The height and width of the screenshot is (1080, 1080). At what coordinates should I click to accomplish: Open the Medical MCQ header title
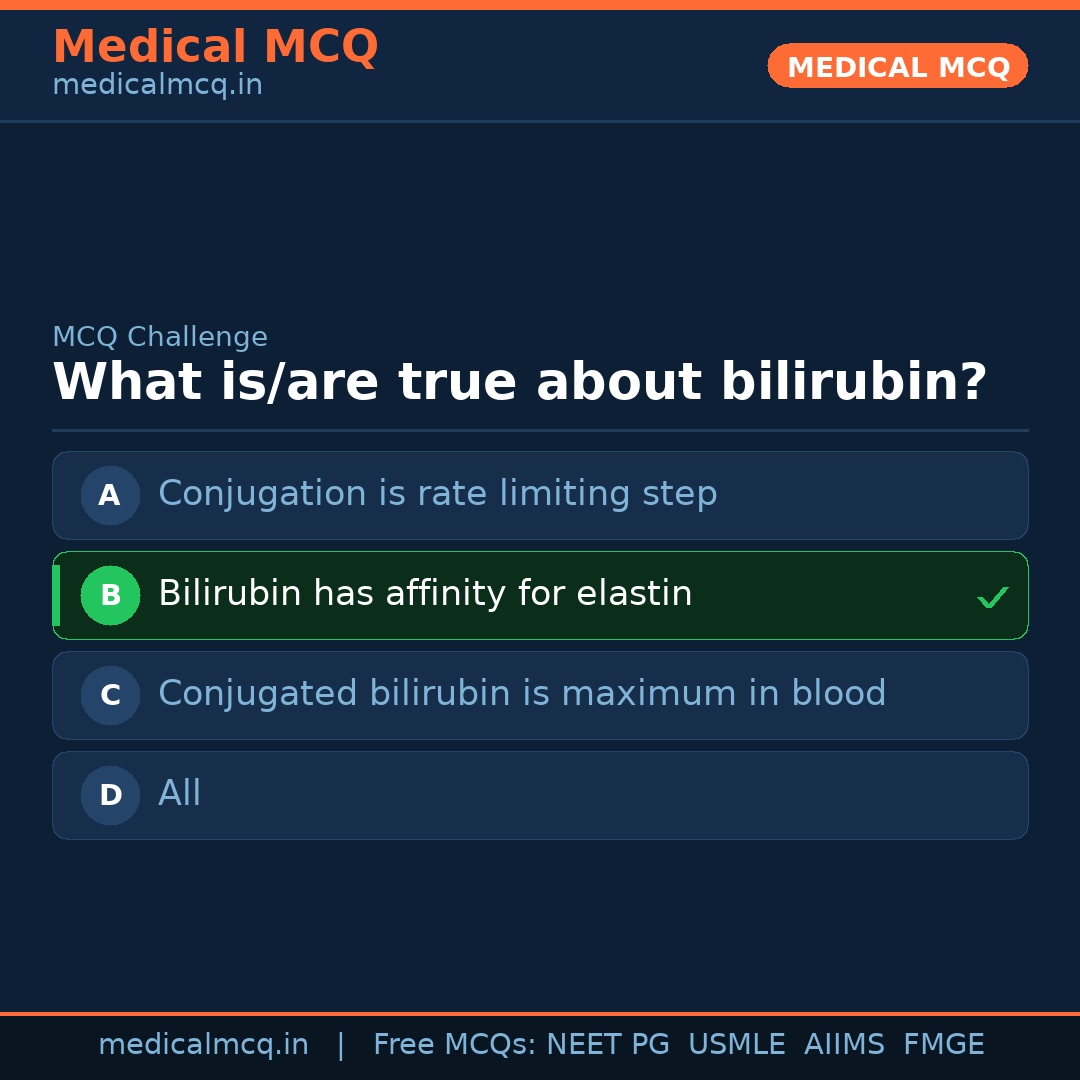point(215,47)
